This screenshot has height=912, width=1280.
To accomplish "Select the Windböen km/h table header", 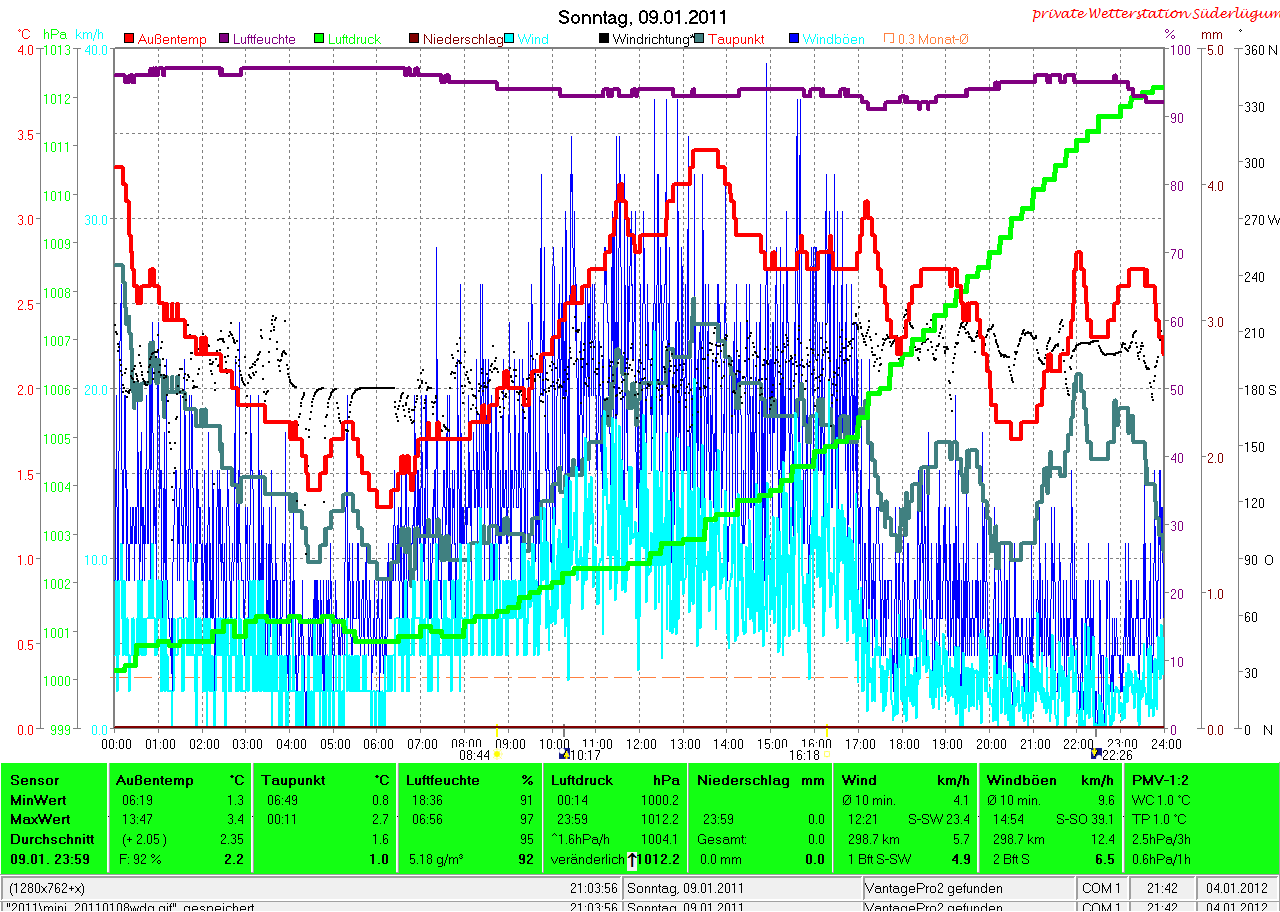I will tap(1051, 780).
